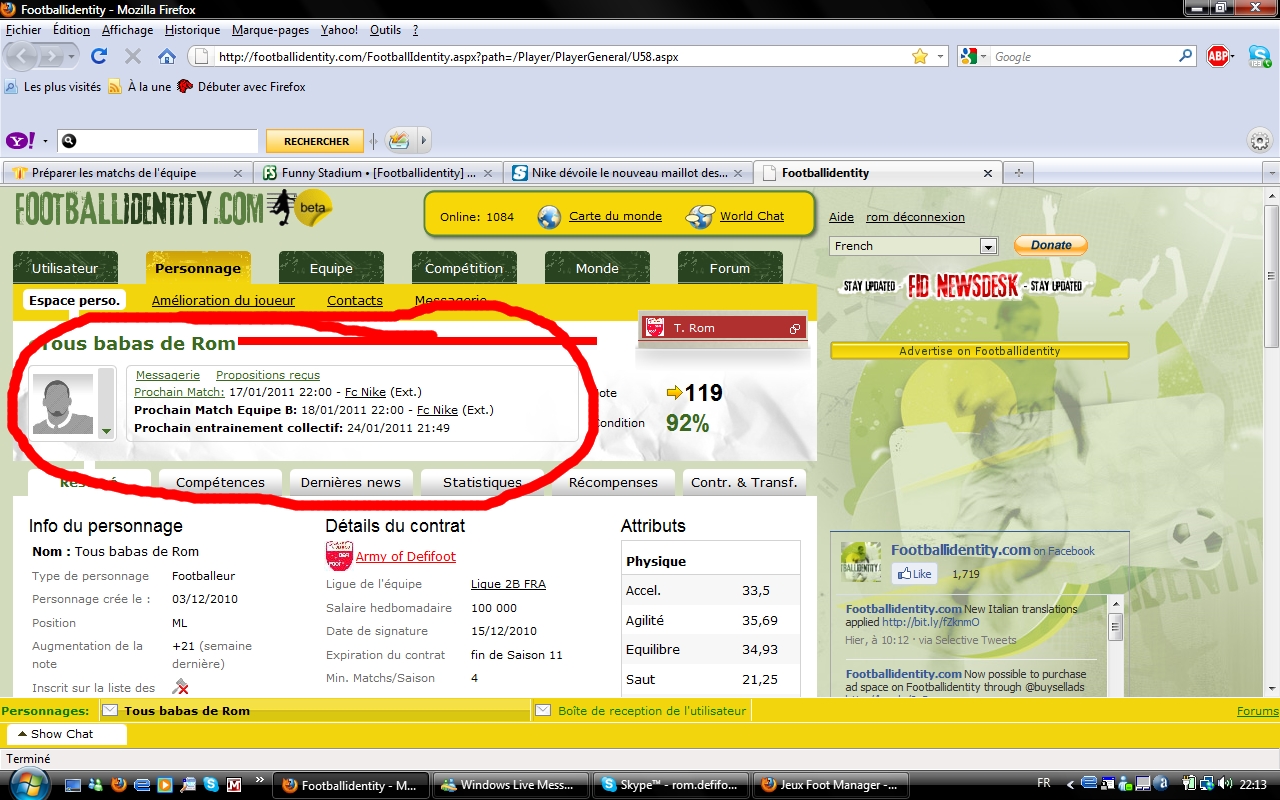Open the URL bar history dropdown arrow
This screenshot has height=800, width=1280.
(x=941, y=57)
